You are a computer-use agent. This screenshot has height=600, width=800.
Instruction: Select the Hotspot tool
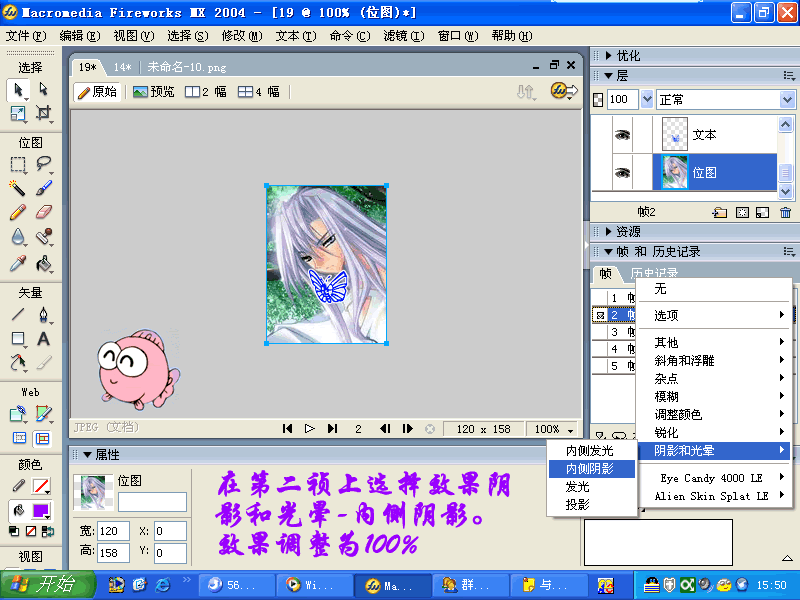18,414
